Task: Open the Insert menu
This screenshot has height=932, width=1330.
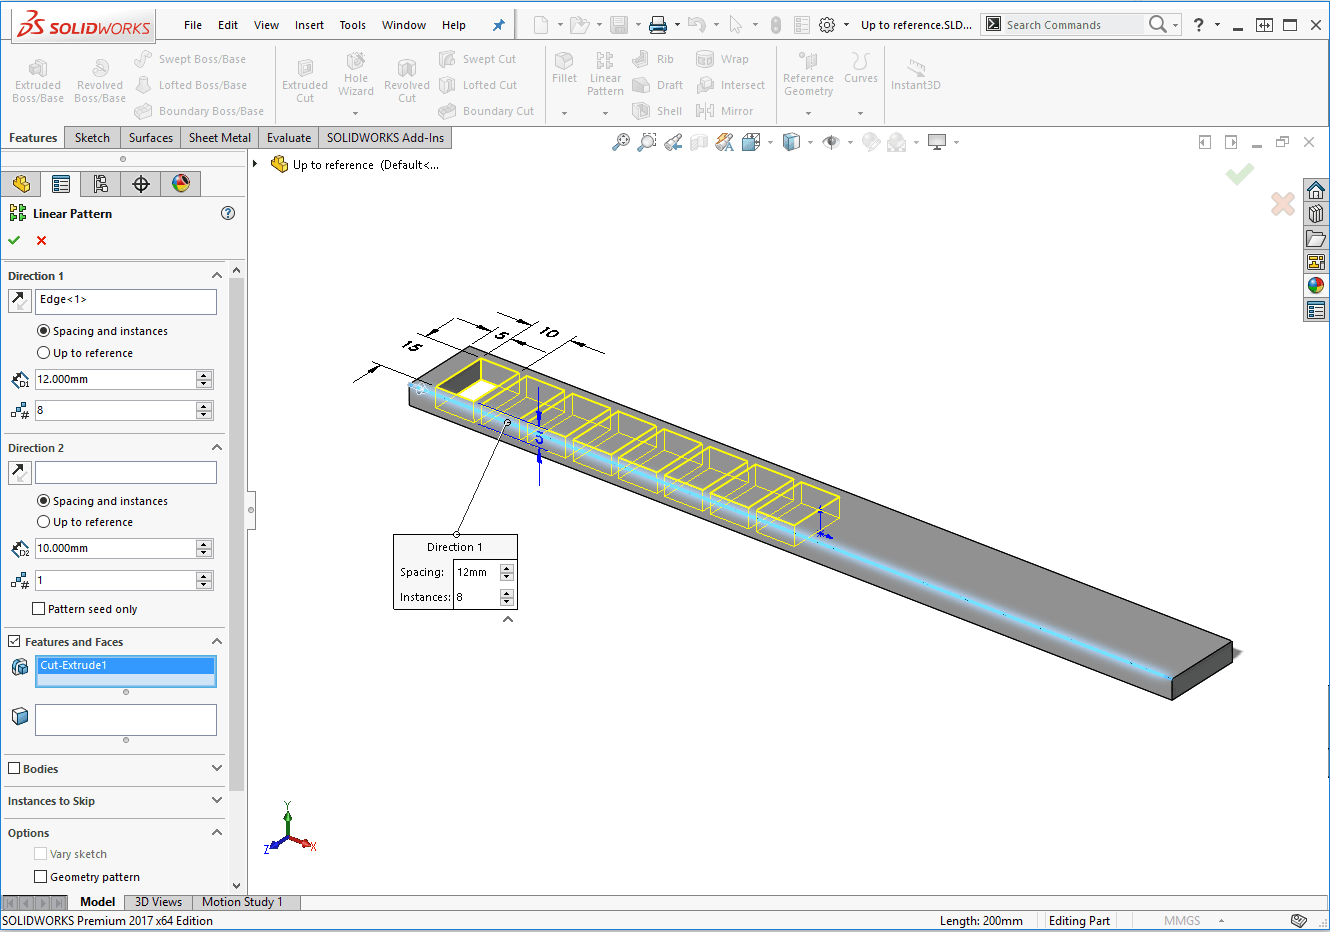Action: coord(309,25)
